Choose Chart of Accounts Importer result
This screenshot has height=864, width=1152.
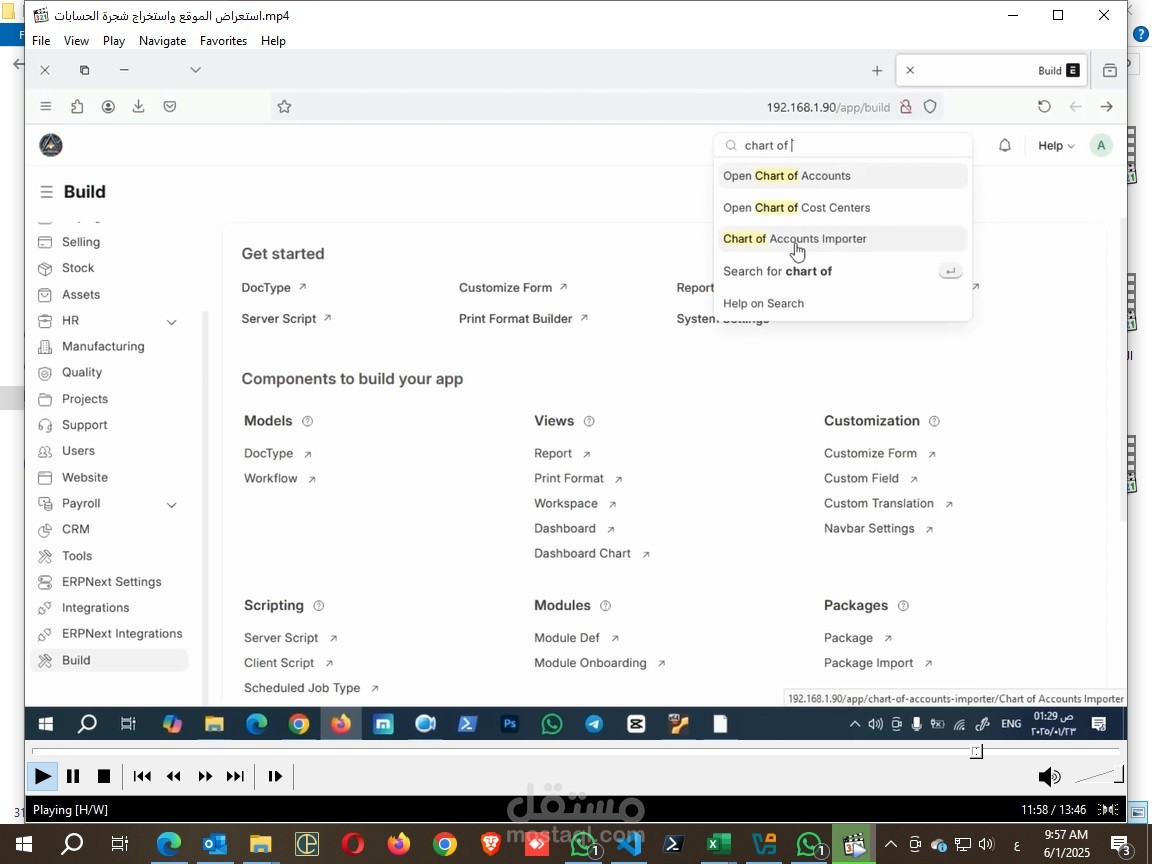(843, 239)
